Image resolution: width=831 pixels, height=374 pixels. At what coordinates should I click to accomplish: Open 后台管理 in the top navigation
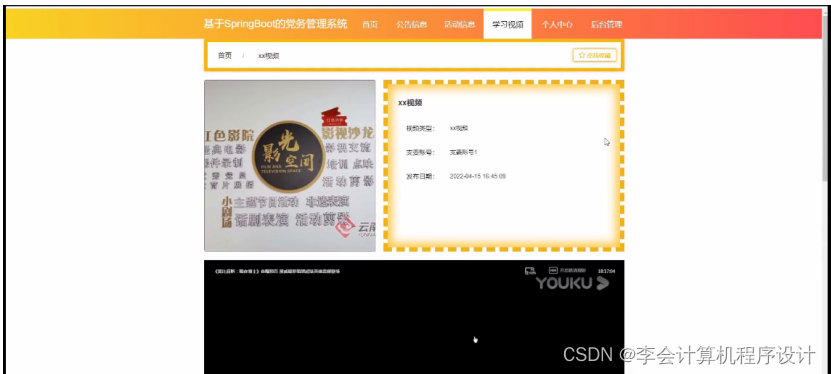pos(606,24)
